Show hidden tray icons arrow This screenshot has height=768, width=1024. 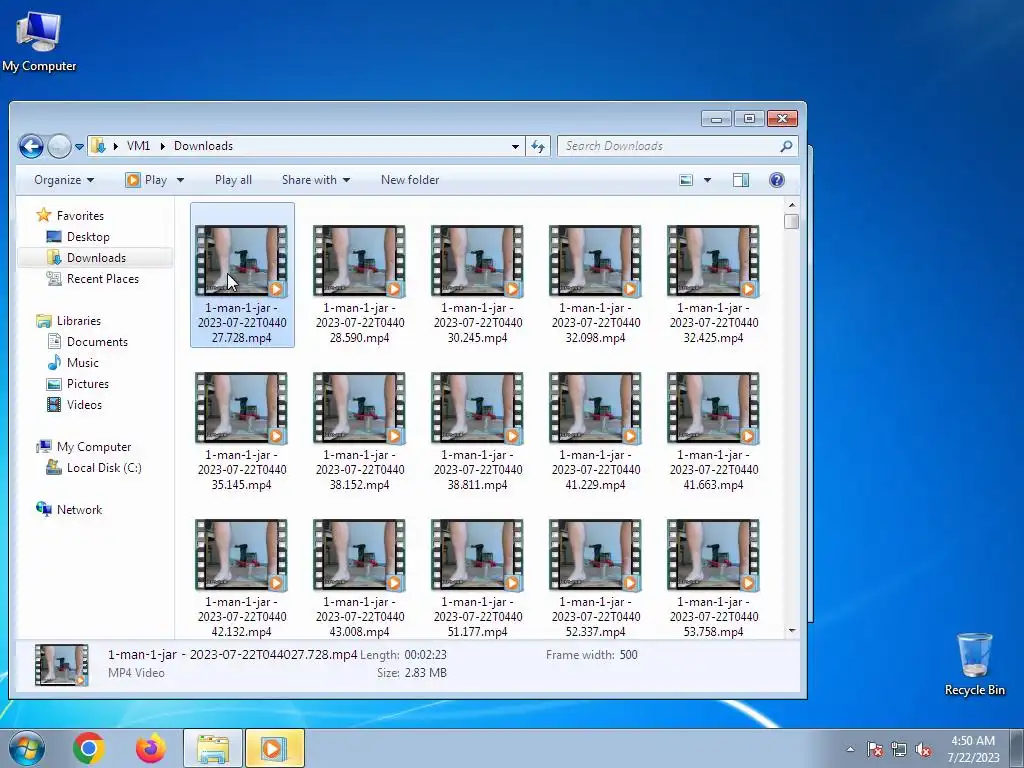[850, 749]
